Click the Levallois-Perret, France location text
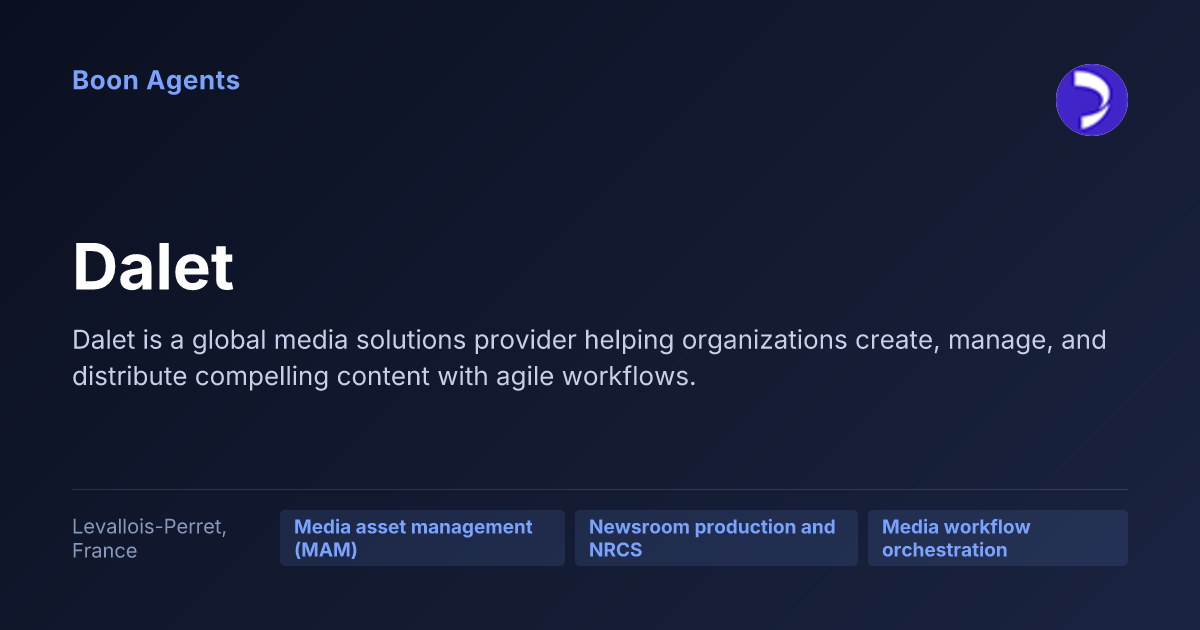This screenshot has width=1200, height=630. 149,539
